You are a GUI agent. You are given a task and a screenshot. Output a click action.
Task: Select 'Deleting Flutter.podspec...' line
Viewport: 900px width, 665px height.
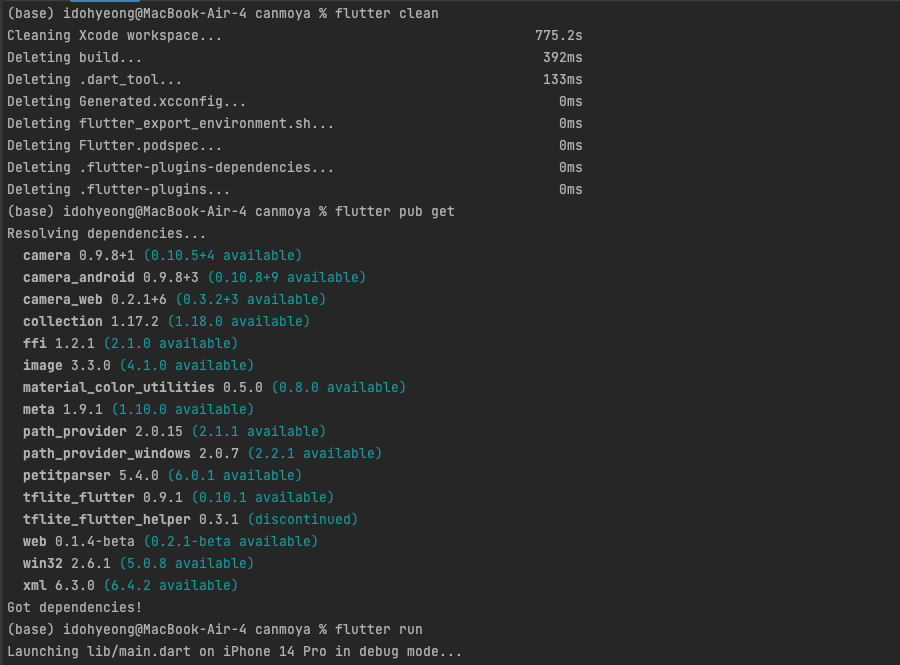point(114,145)
